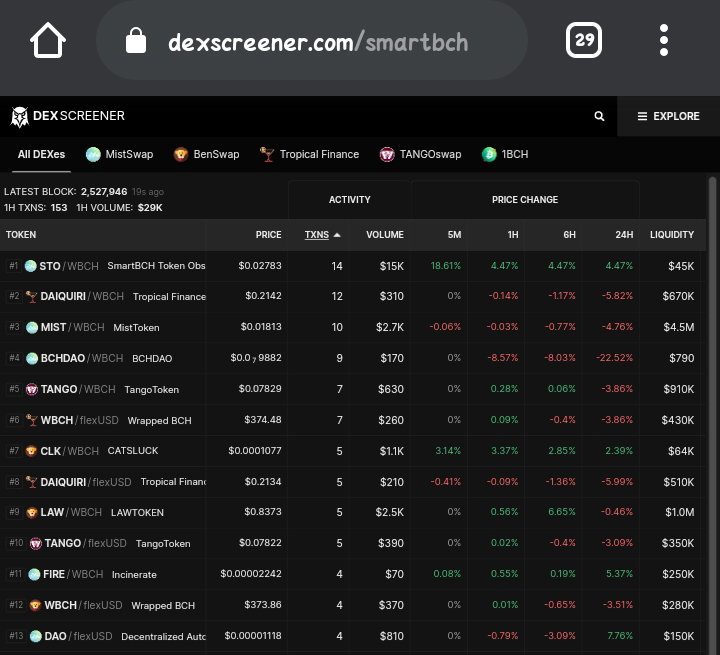
Task: Click the -22.52% BCHDAO 24H change
Action: (614, 358)
